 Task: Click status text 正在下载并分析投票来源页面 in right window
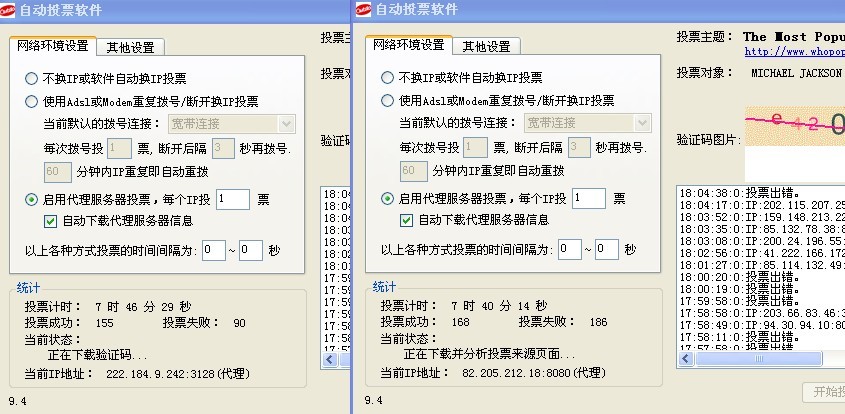tap(489, 354)
